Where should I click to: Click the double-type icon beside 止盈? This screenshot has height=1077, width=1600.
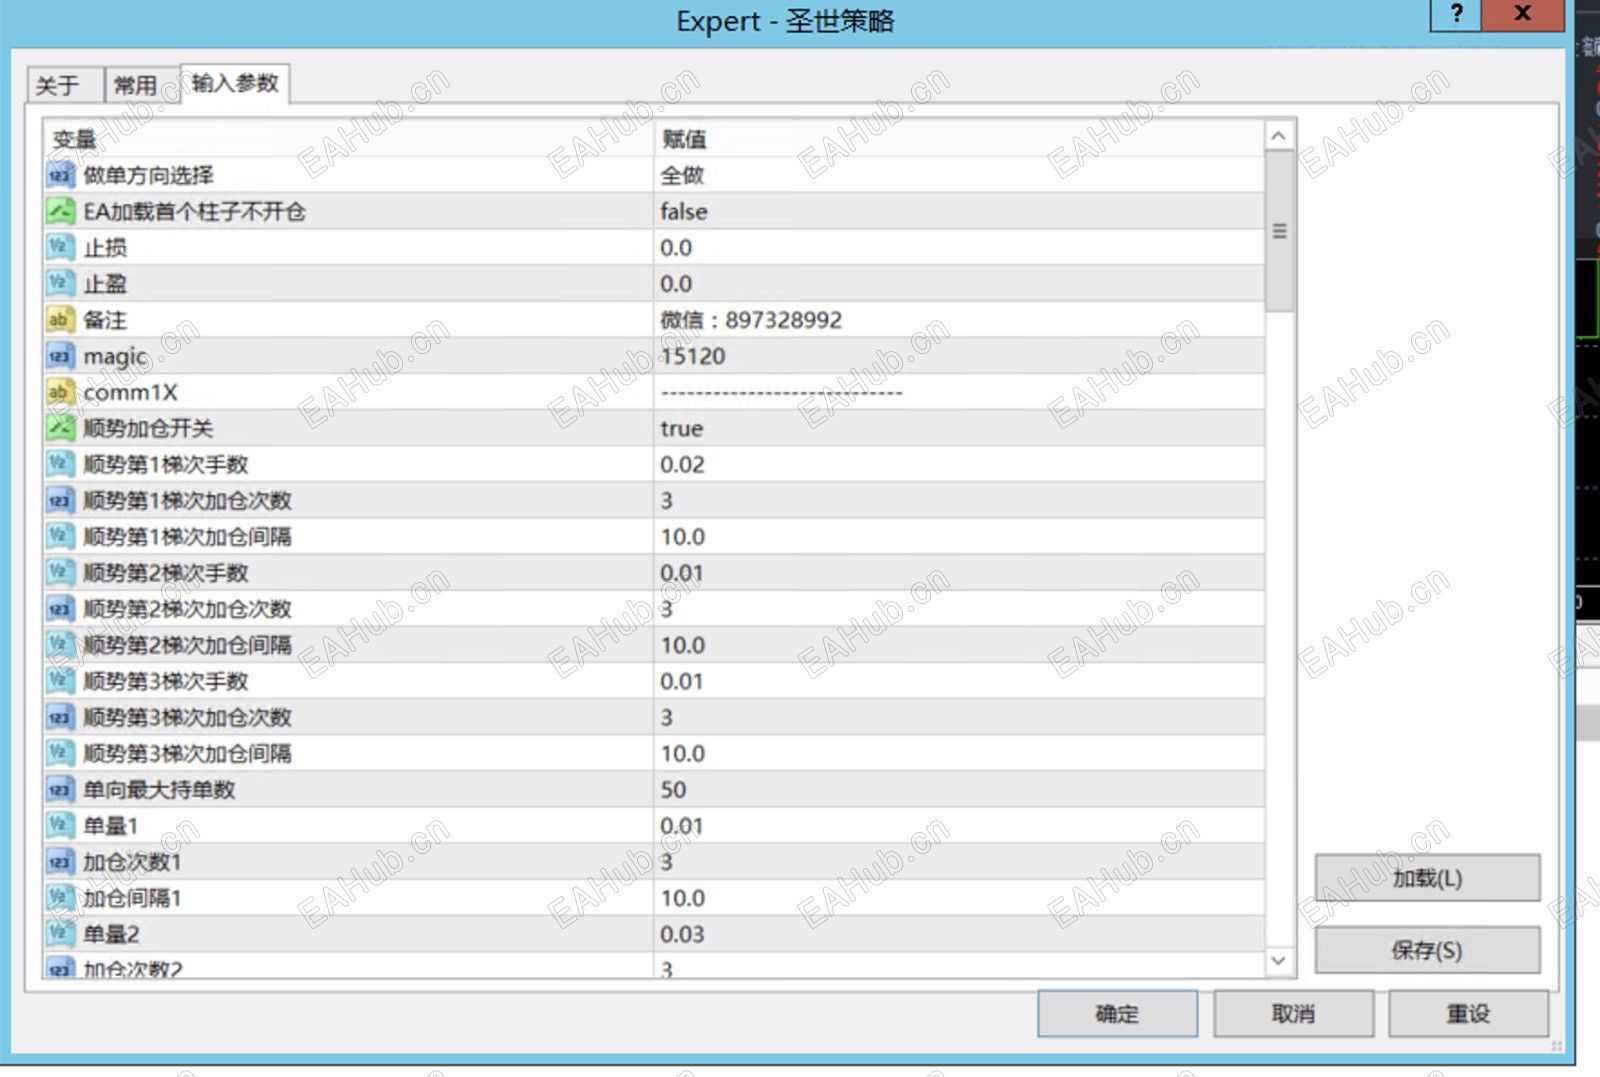pyautogui.click(x=60, y=284)
